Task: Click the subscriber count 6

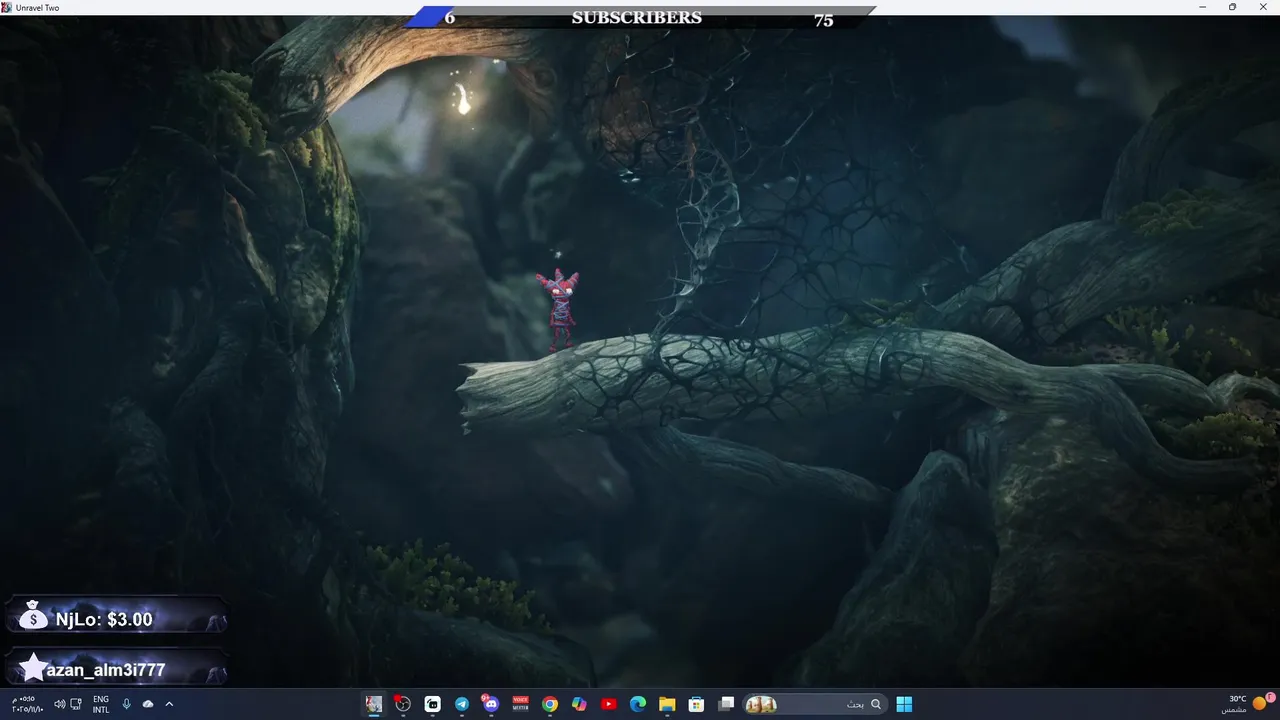Action: [x=450, y=18]
